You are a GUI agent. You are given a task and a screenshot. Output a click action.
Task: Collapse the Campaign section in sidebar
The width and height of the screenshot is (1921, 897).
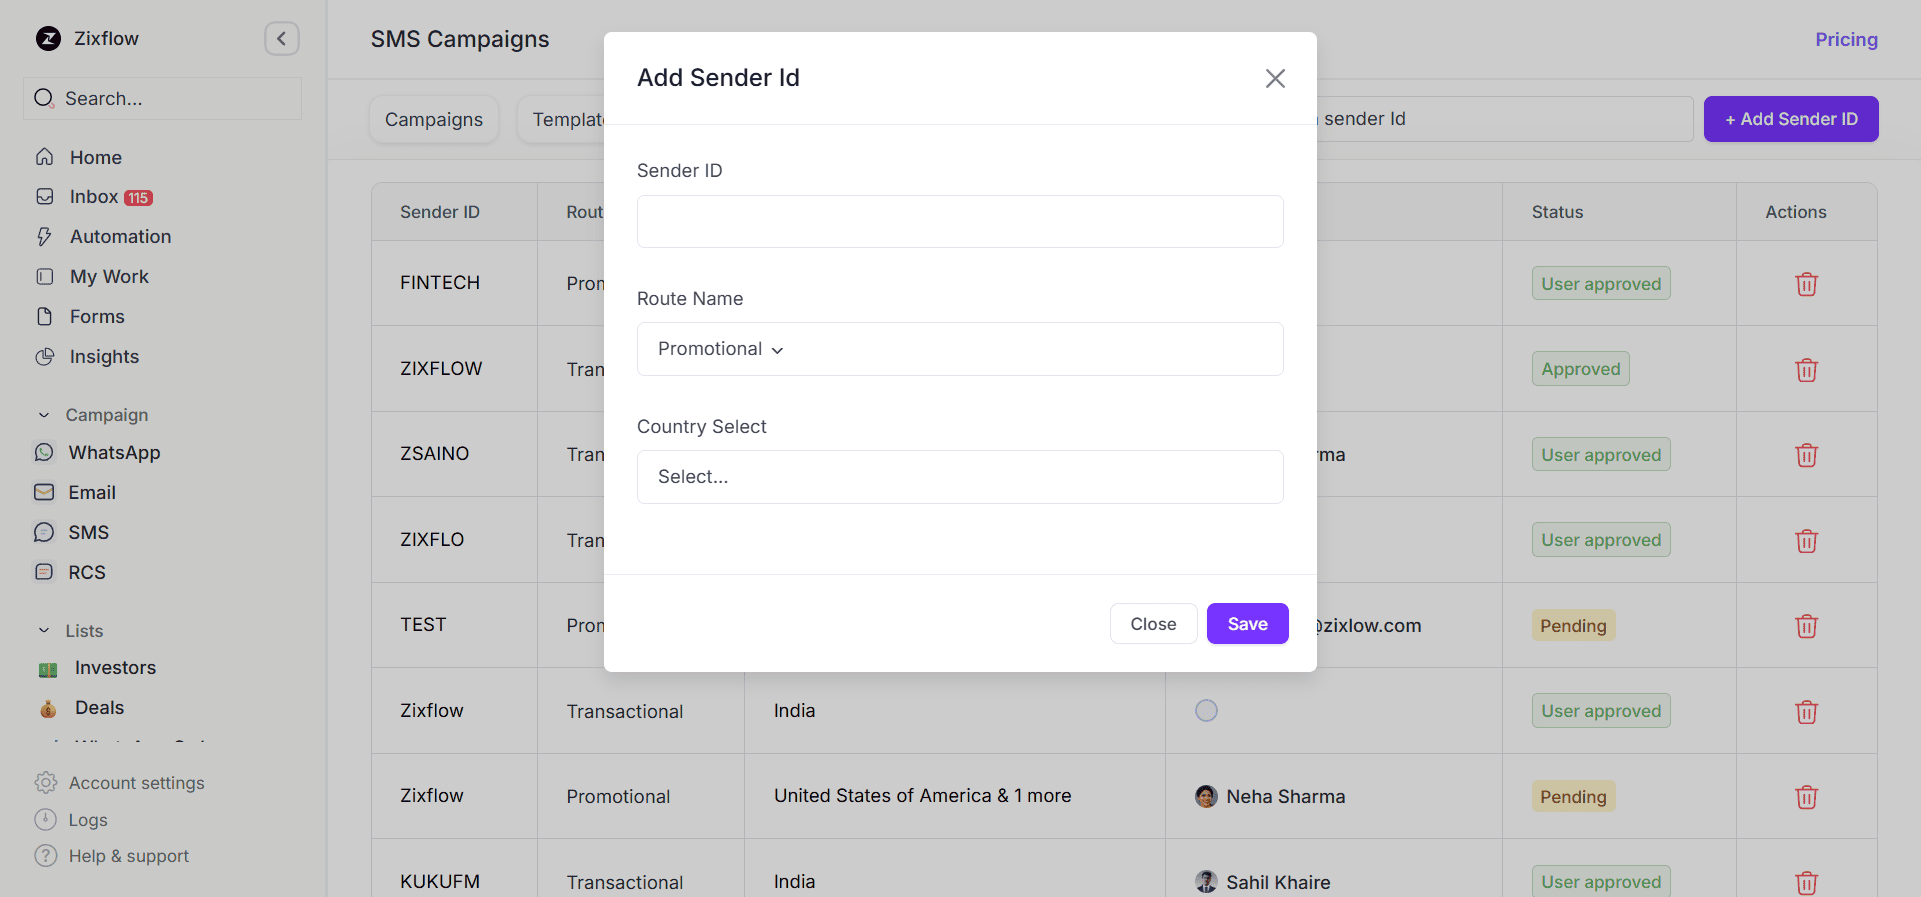pyautogui.click(x=43, y=414)
